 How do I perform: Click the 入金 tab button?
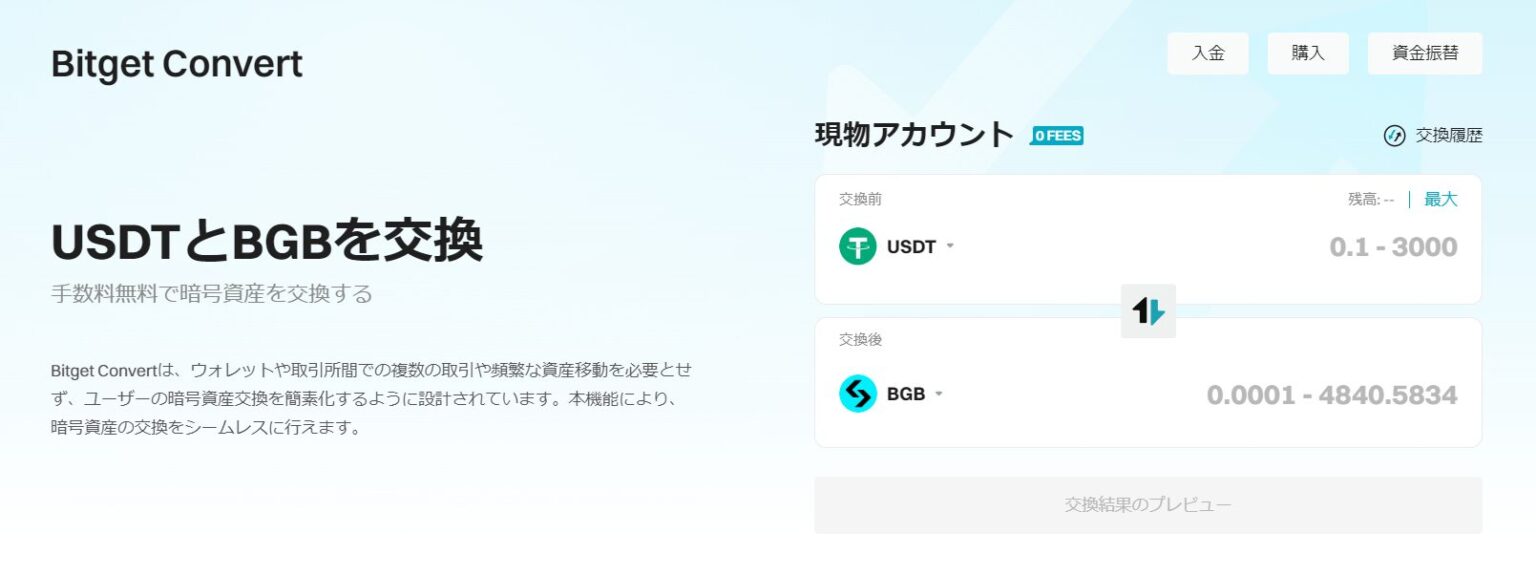[x=1208, y=53]
